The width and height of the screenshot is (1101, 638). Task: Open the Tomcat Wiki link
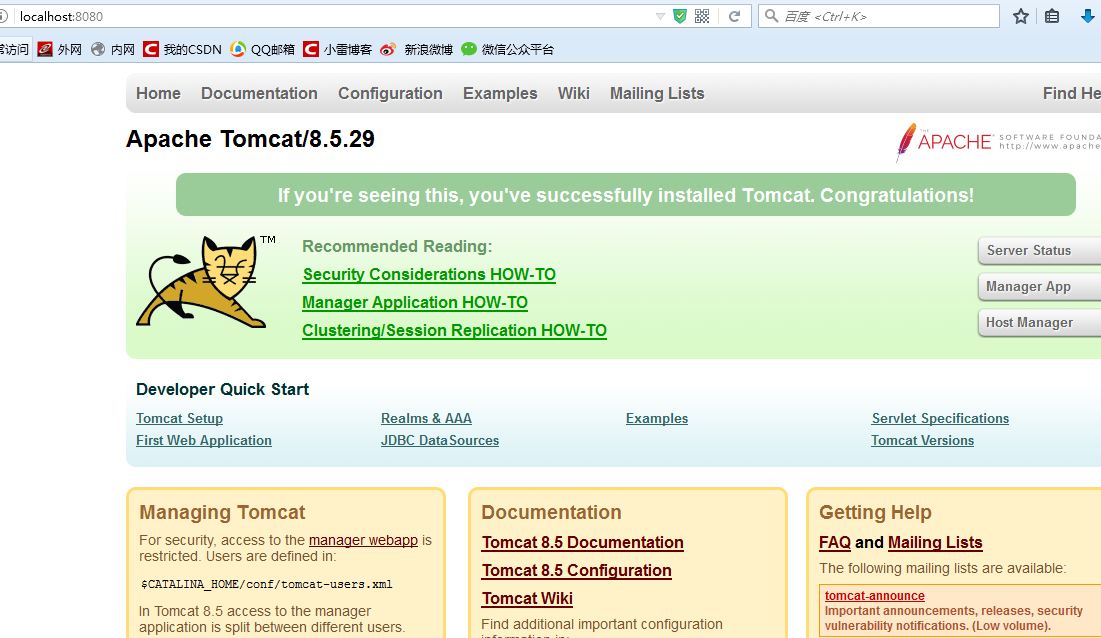pyautogui.click(x=527, y=599)
